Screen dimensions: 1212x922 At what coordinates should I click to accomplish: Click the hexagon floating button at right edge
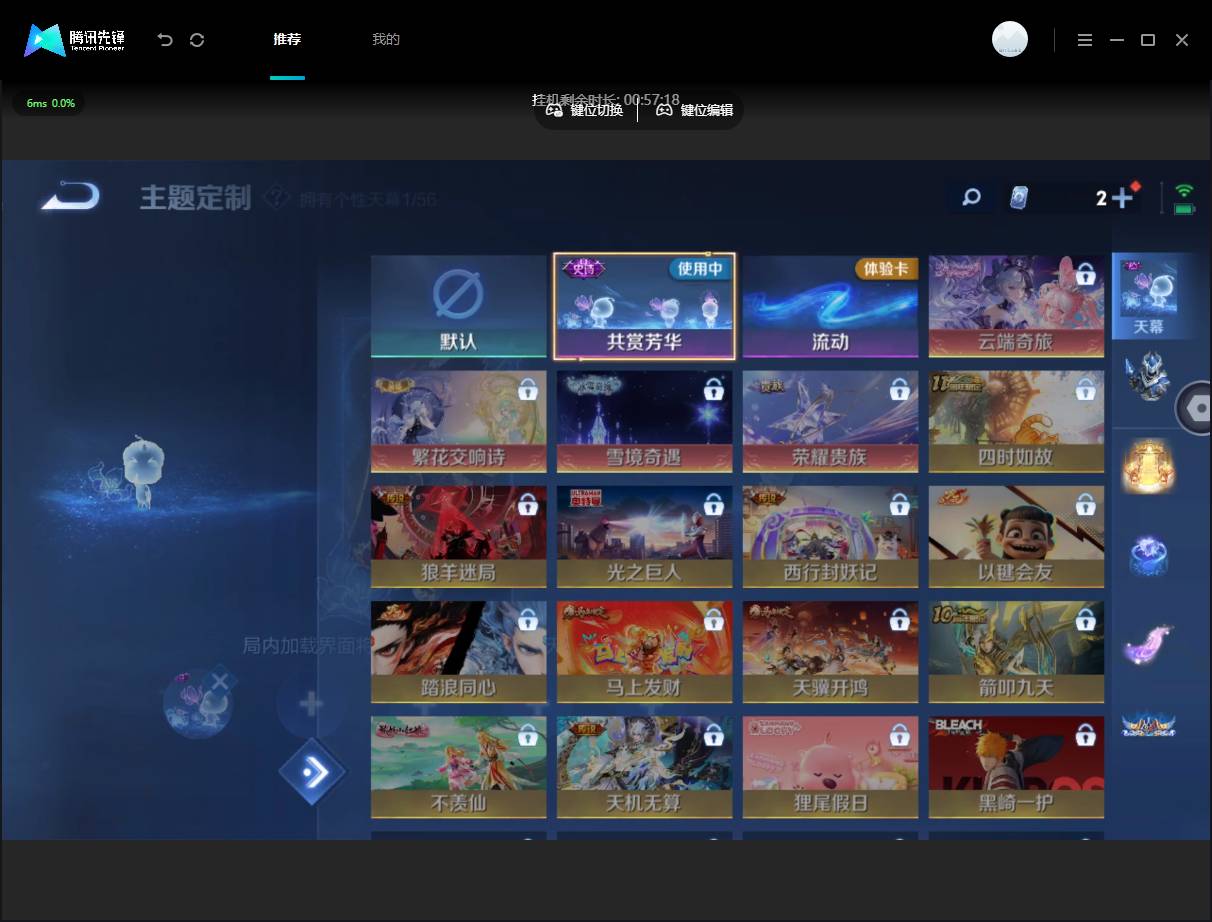pyautogui.click(x=1194, y=408)
